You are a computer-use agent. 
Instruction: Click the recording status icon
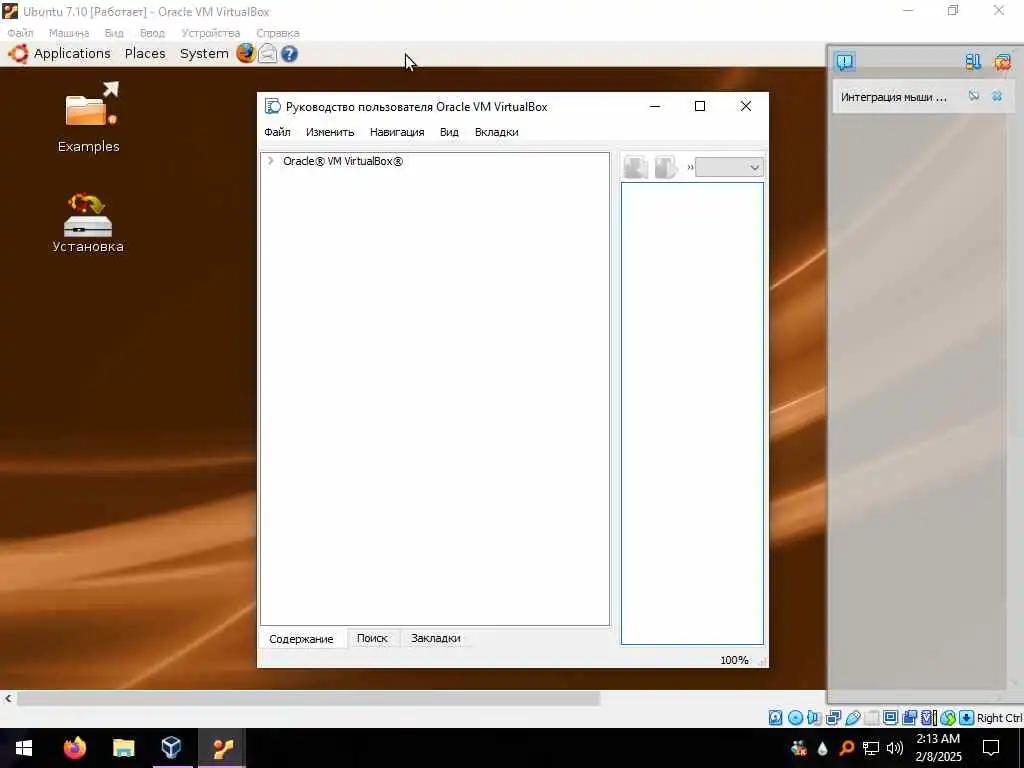(909, 718)
